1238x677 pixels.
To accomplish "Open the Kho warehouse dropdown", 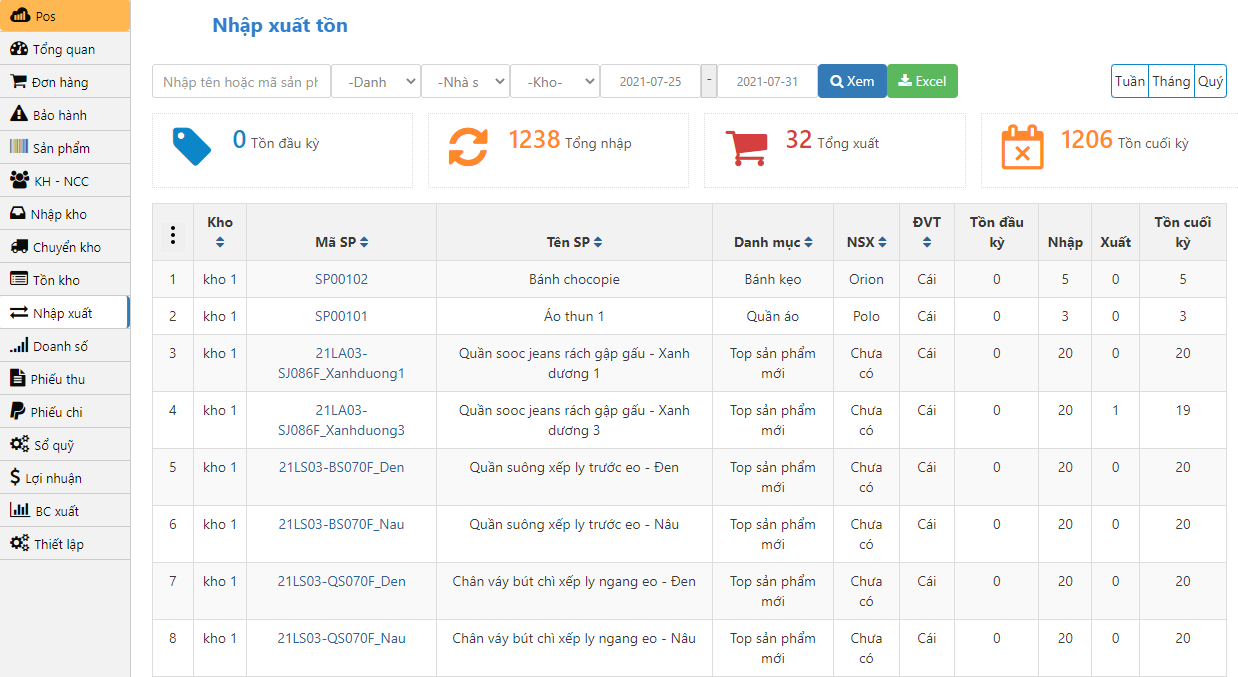I will pos(555,82).
